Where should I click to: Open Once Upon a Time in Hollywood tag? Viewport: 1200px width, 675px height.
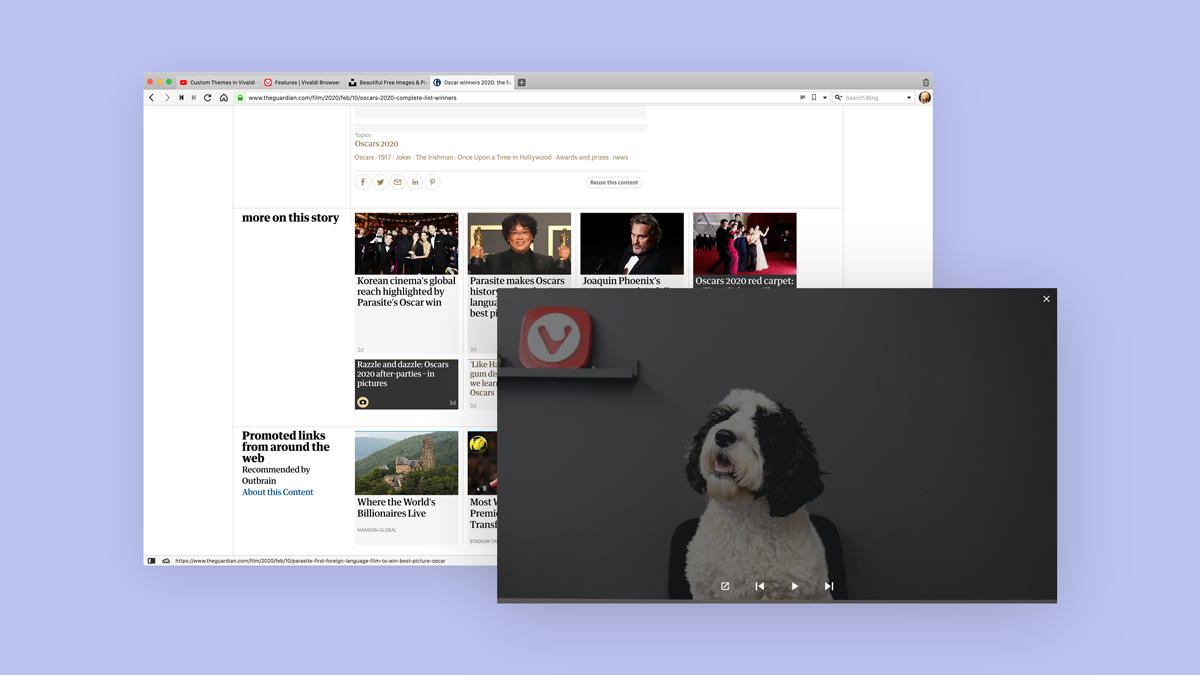504,157
